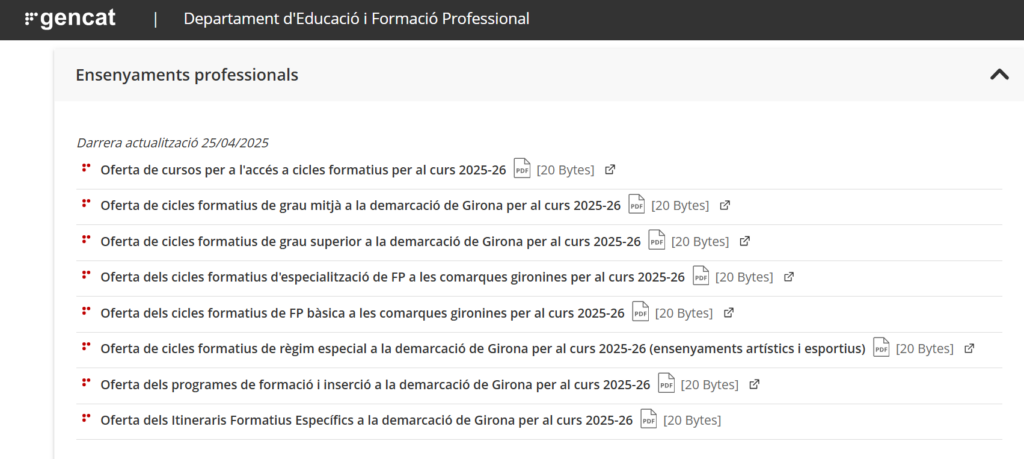Open external link icon for especialització de FP

[x=789, y=277]
